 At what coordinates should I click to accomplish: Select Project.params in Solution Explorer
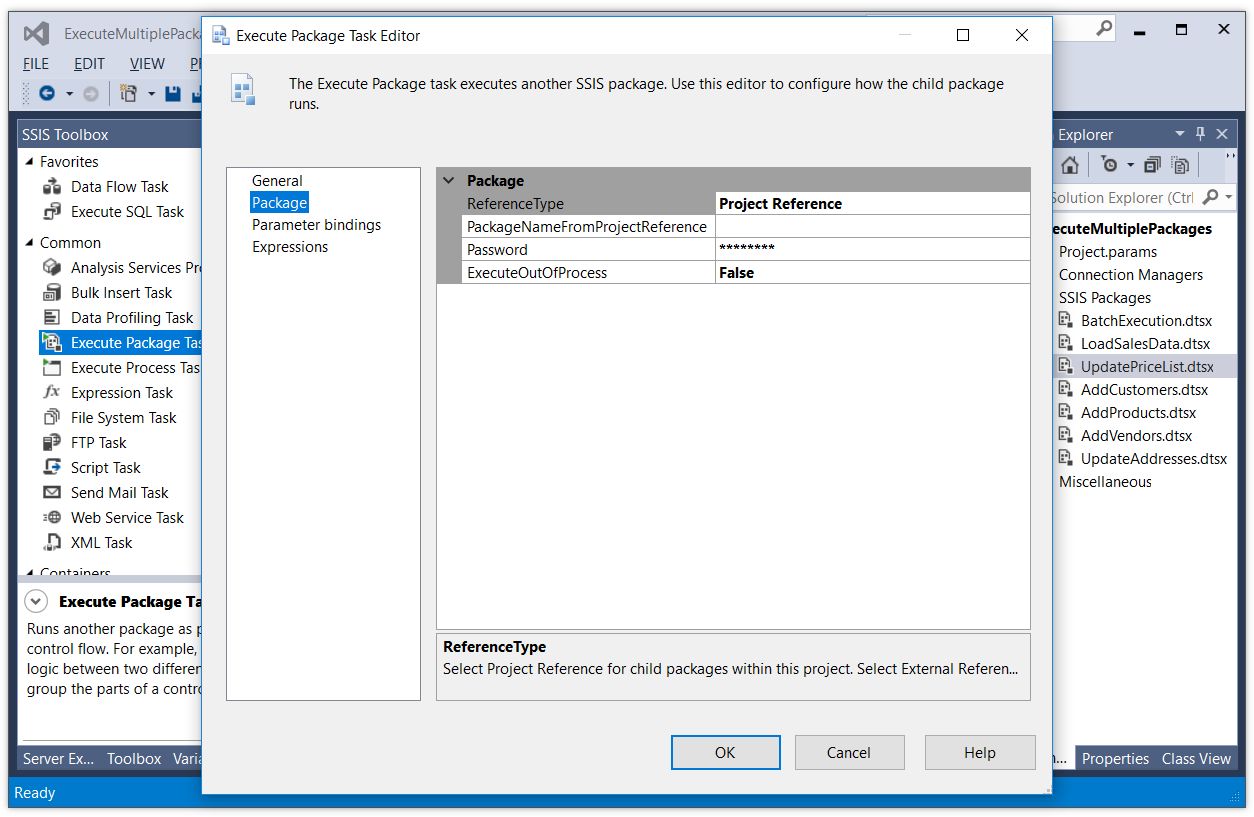click(1108, 252)
